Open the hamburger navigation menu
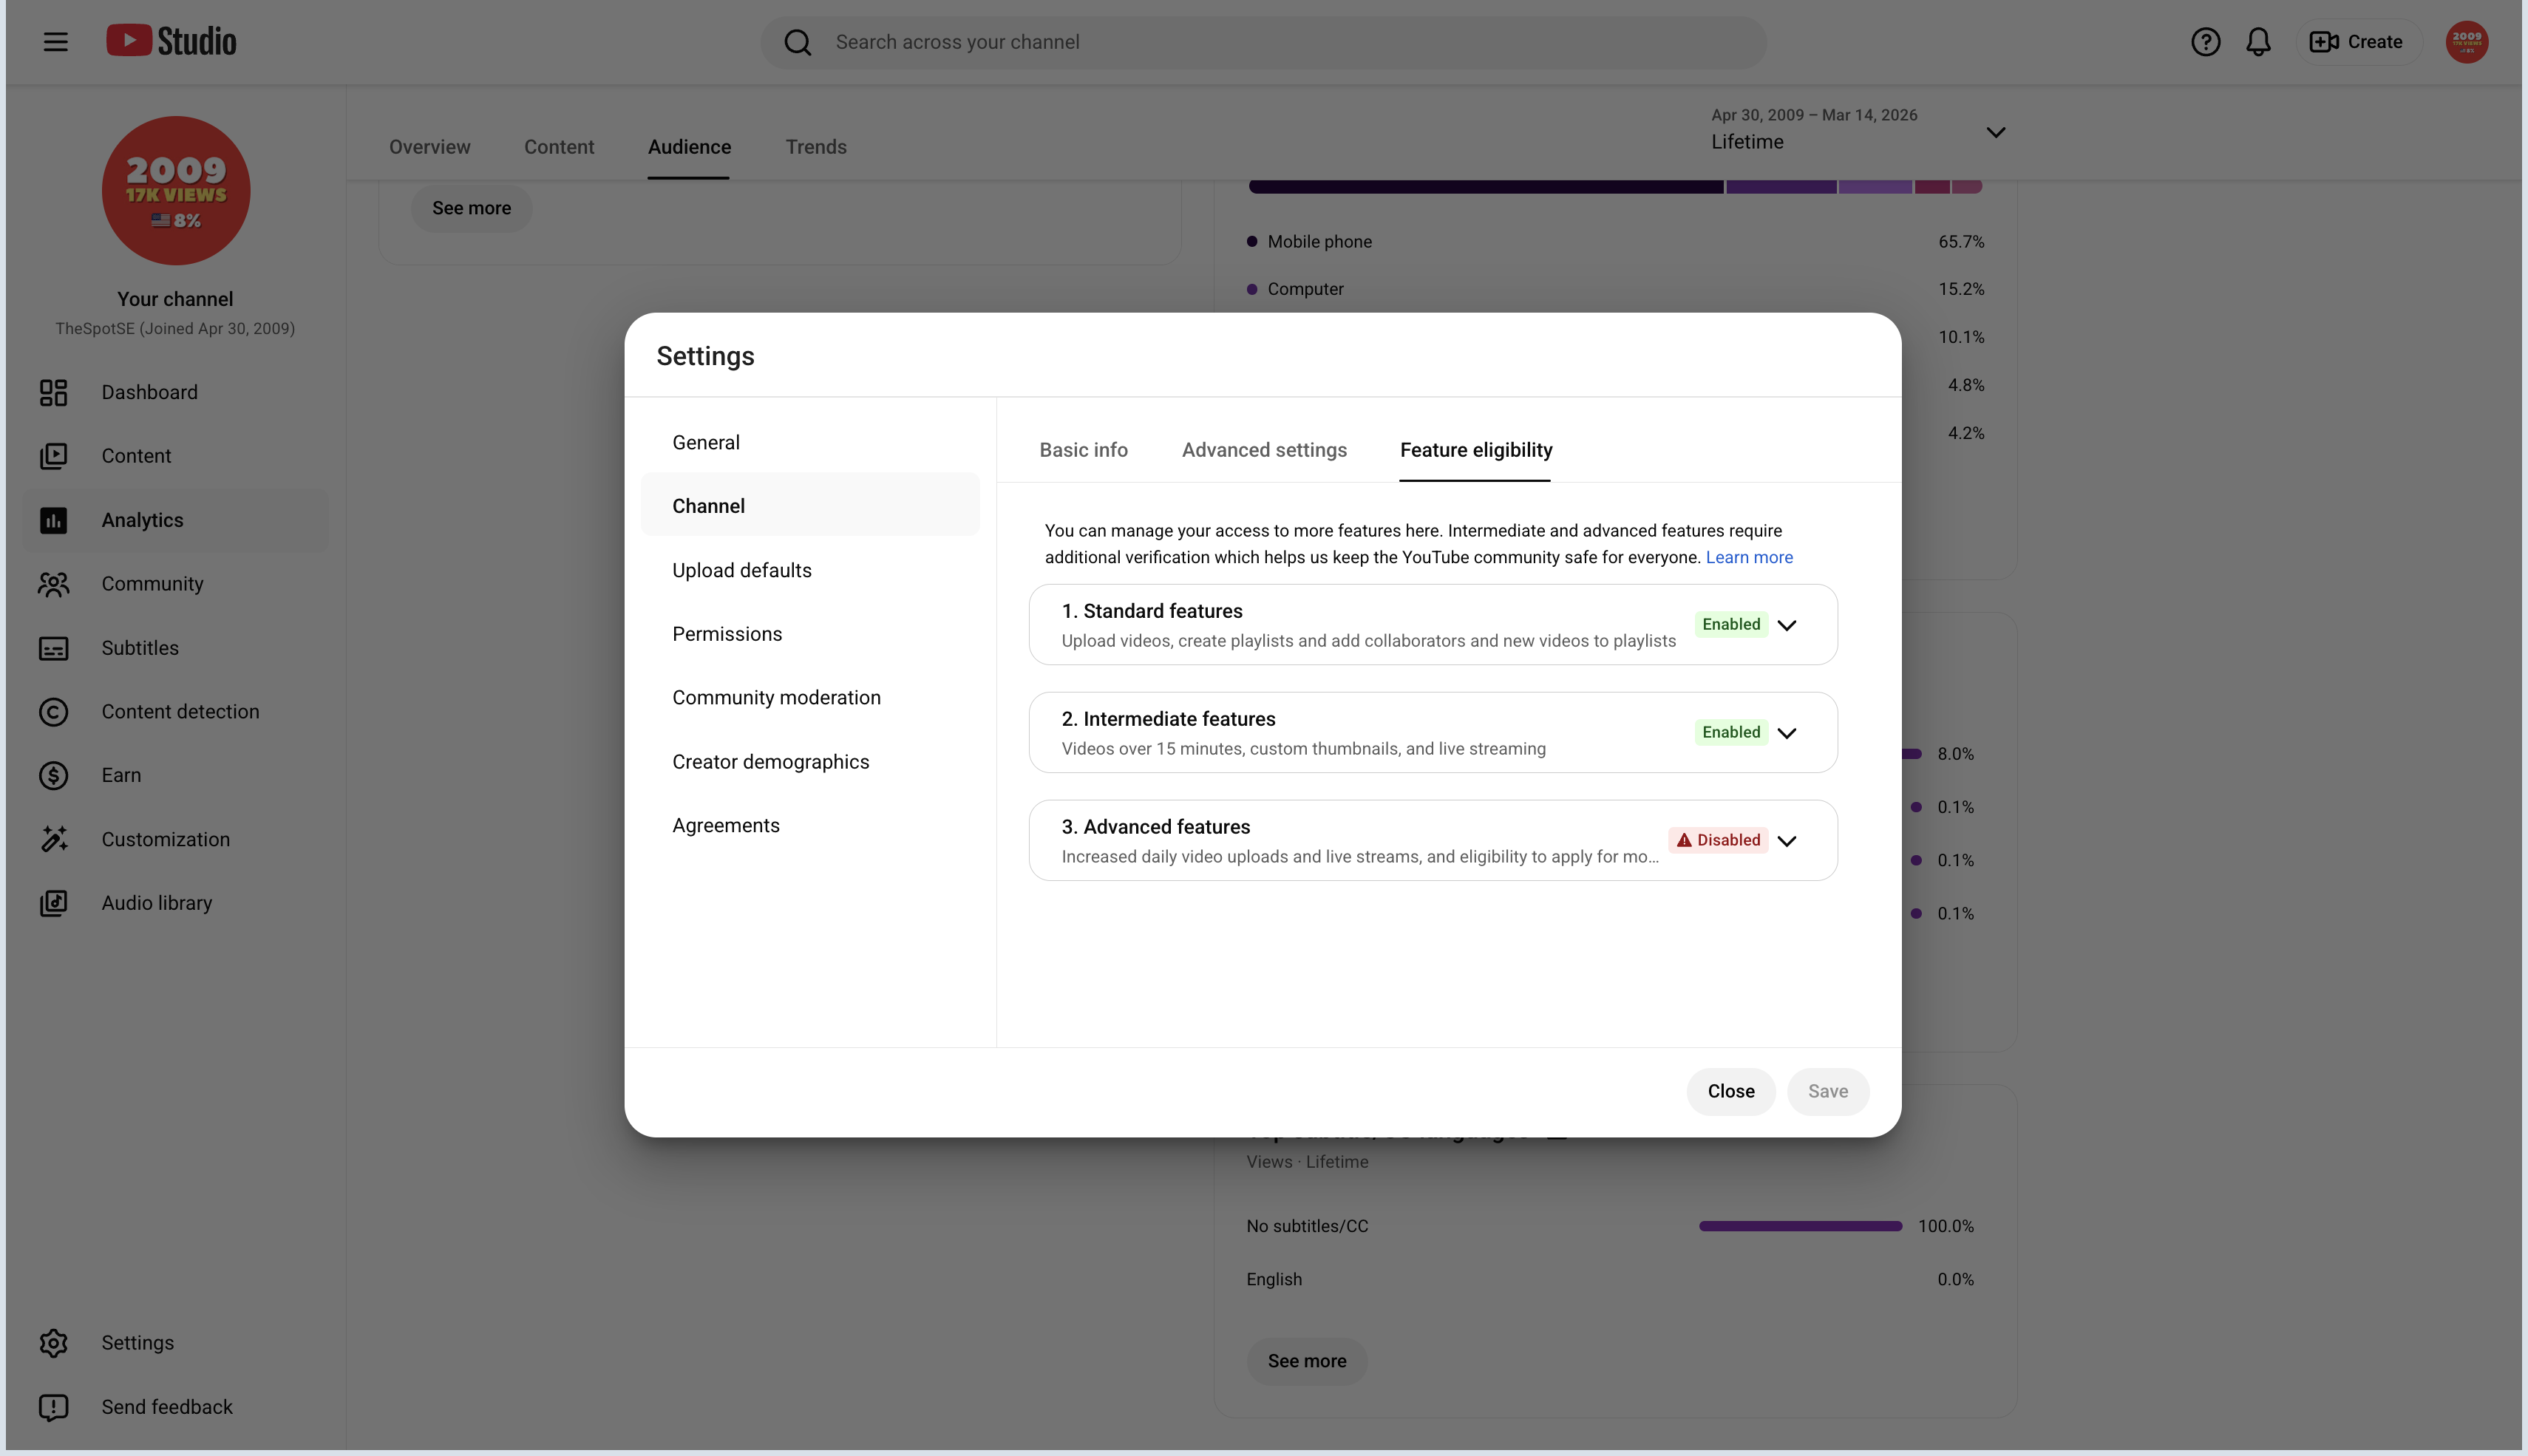This screenshot has width=2528, height=1456. point(55,42)
